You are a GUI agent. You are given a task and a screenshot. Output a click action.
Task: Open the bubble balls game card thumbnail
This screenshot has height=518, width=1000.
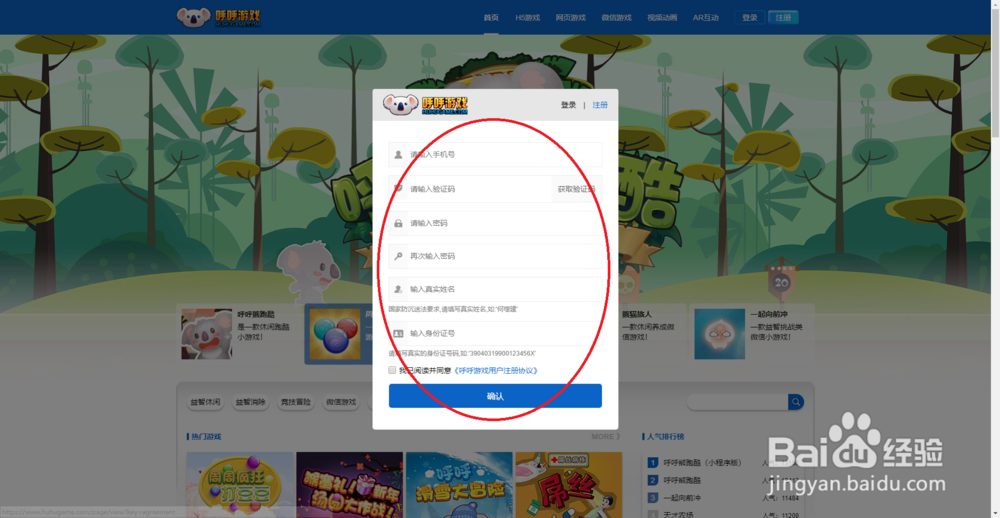click(x=335, y=334)
